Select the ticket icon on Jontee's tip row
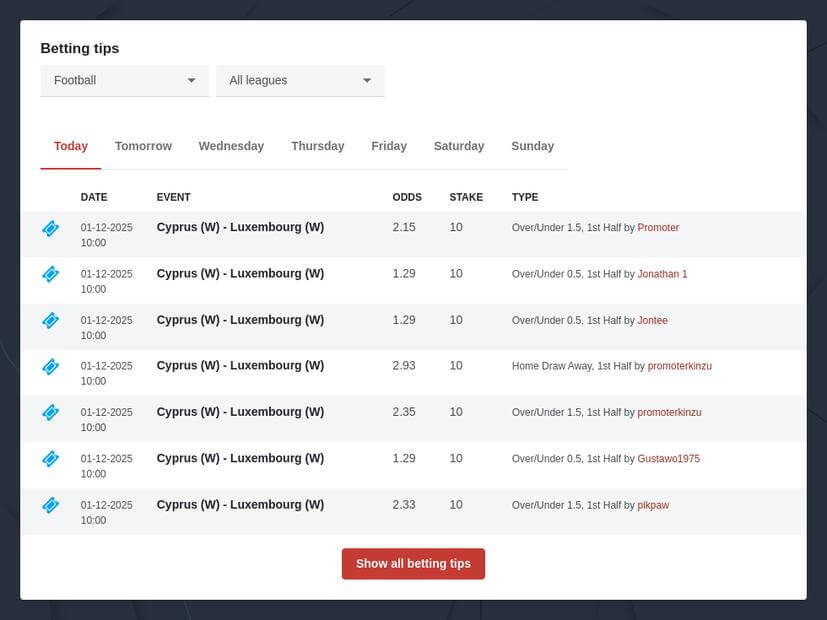 tap(50, 321)
